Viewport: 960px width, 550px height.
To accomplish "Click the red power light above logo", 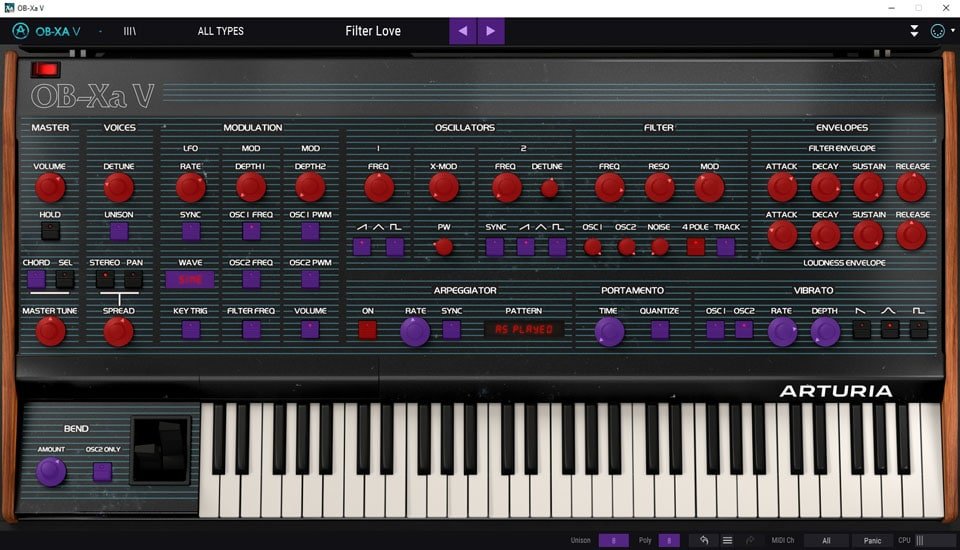I will point(46,69).
